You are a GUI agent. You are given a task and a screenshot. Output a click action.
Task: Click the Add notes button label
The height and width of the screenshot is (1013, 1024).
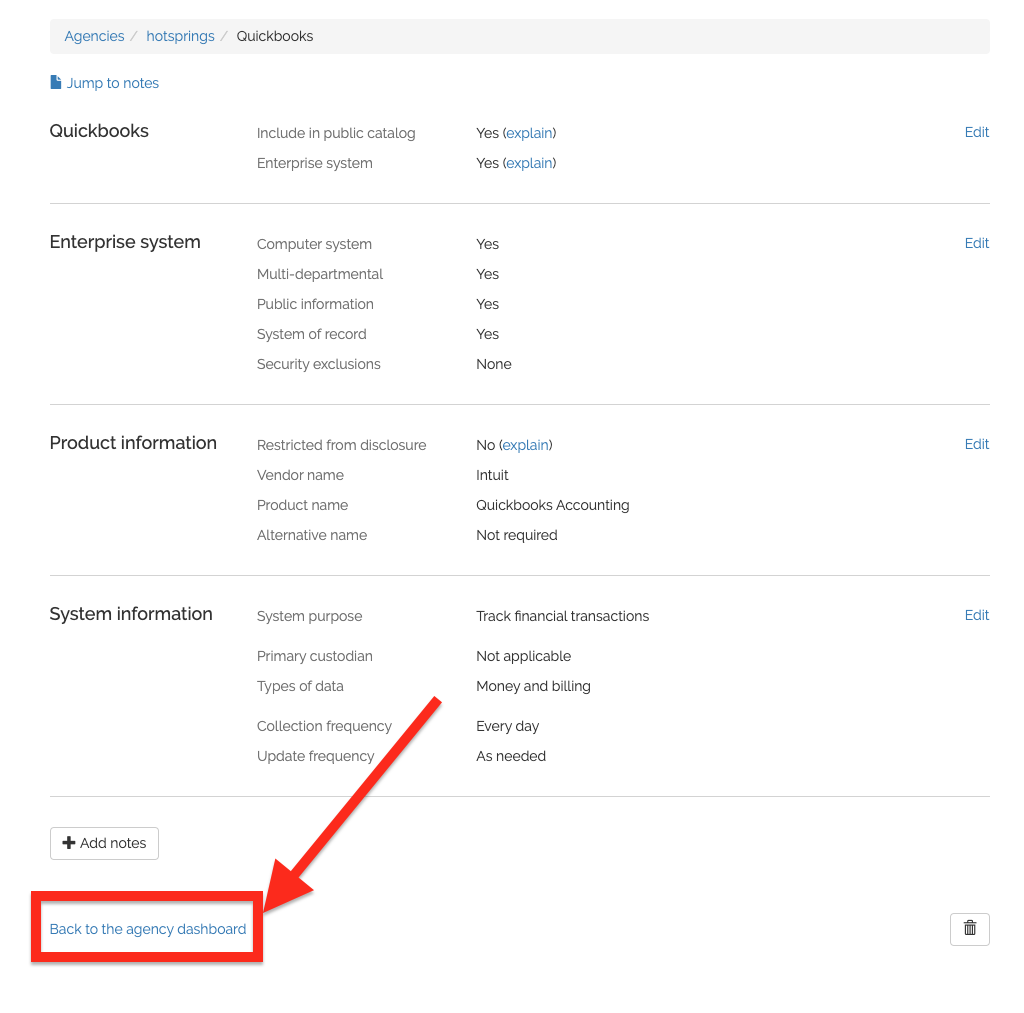113,843
